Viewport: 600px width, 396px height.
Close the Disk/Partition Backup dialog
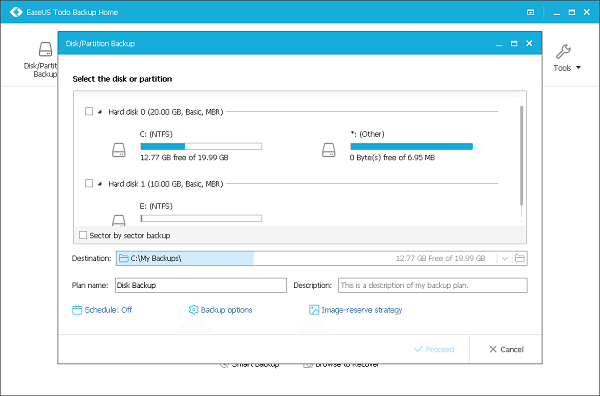[529, 43]
